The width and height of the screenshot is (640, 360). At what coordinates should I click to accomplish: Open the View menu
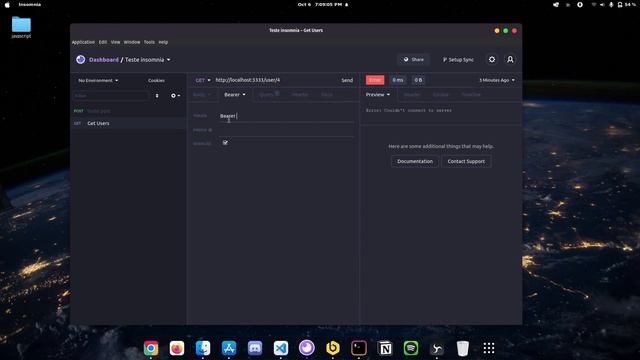pos(116,42)
